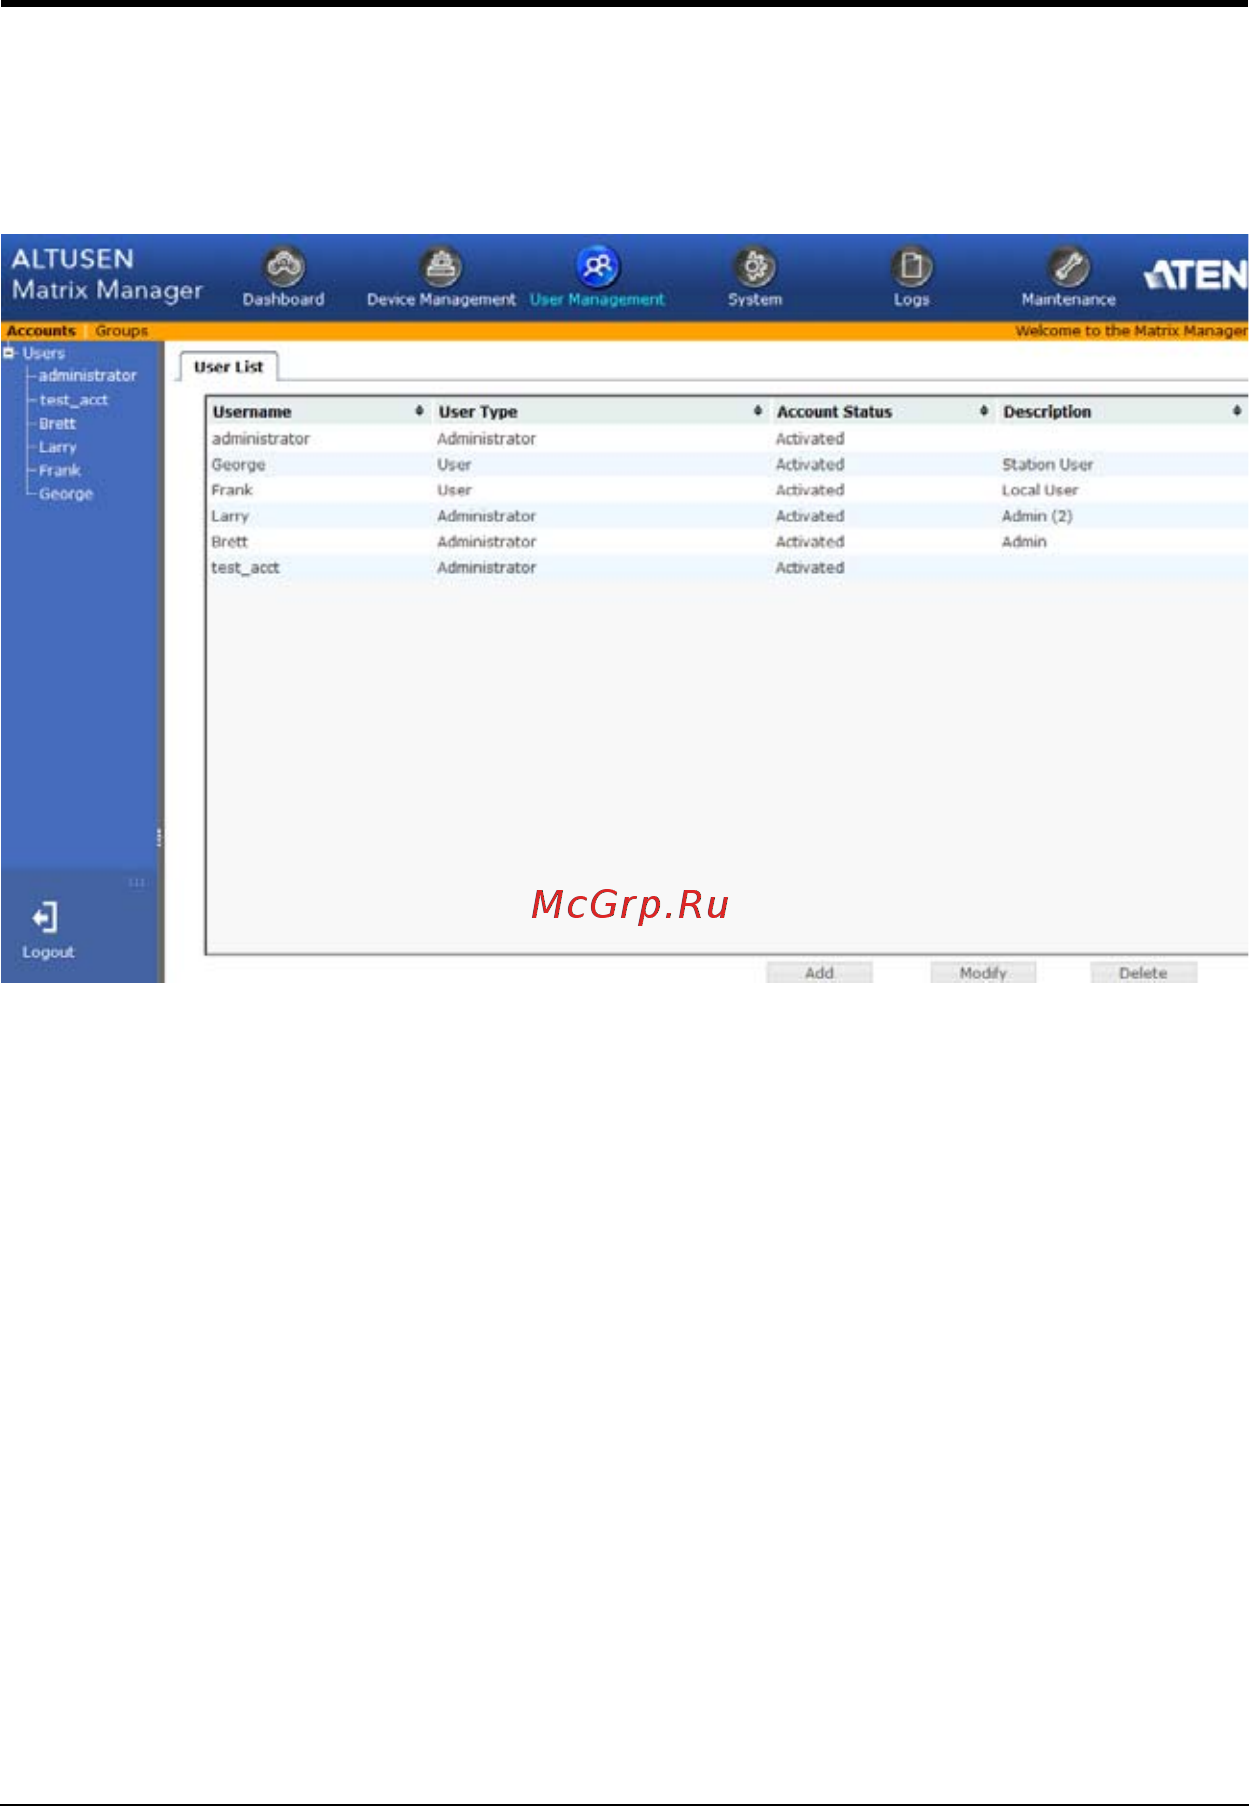Collapse the Users tree node
The image size is (1249, 1806).
(9, 352)
